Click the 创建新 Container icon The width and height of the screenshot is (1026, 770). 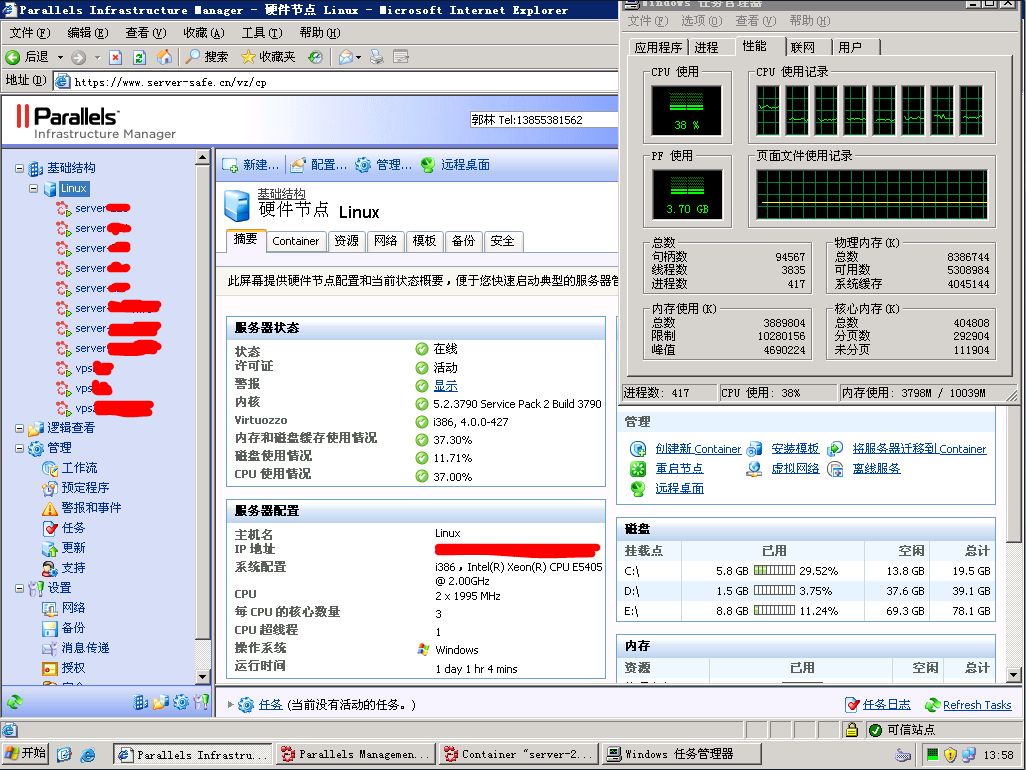point(638,449)
